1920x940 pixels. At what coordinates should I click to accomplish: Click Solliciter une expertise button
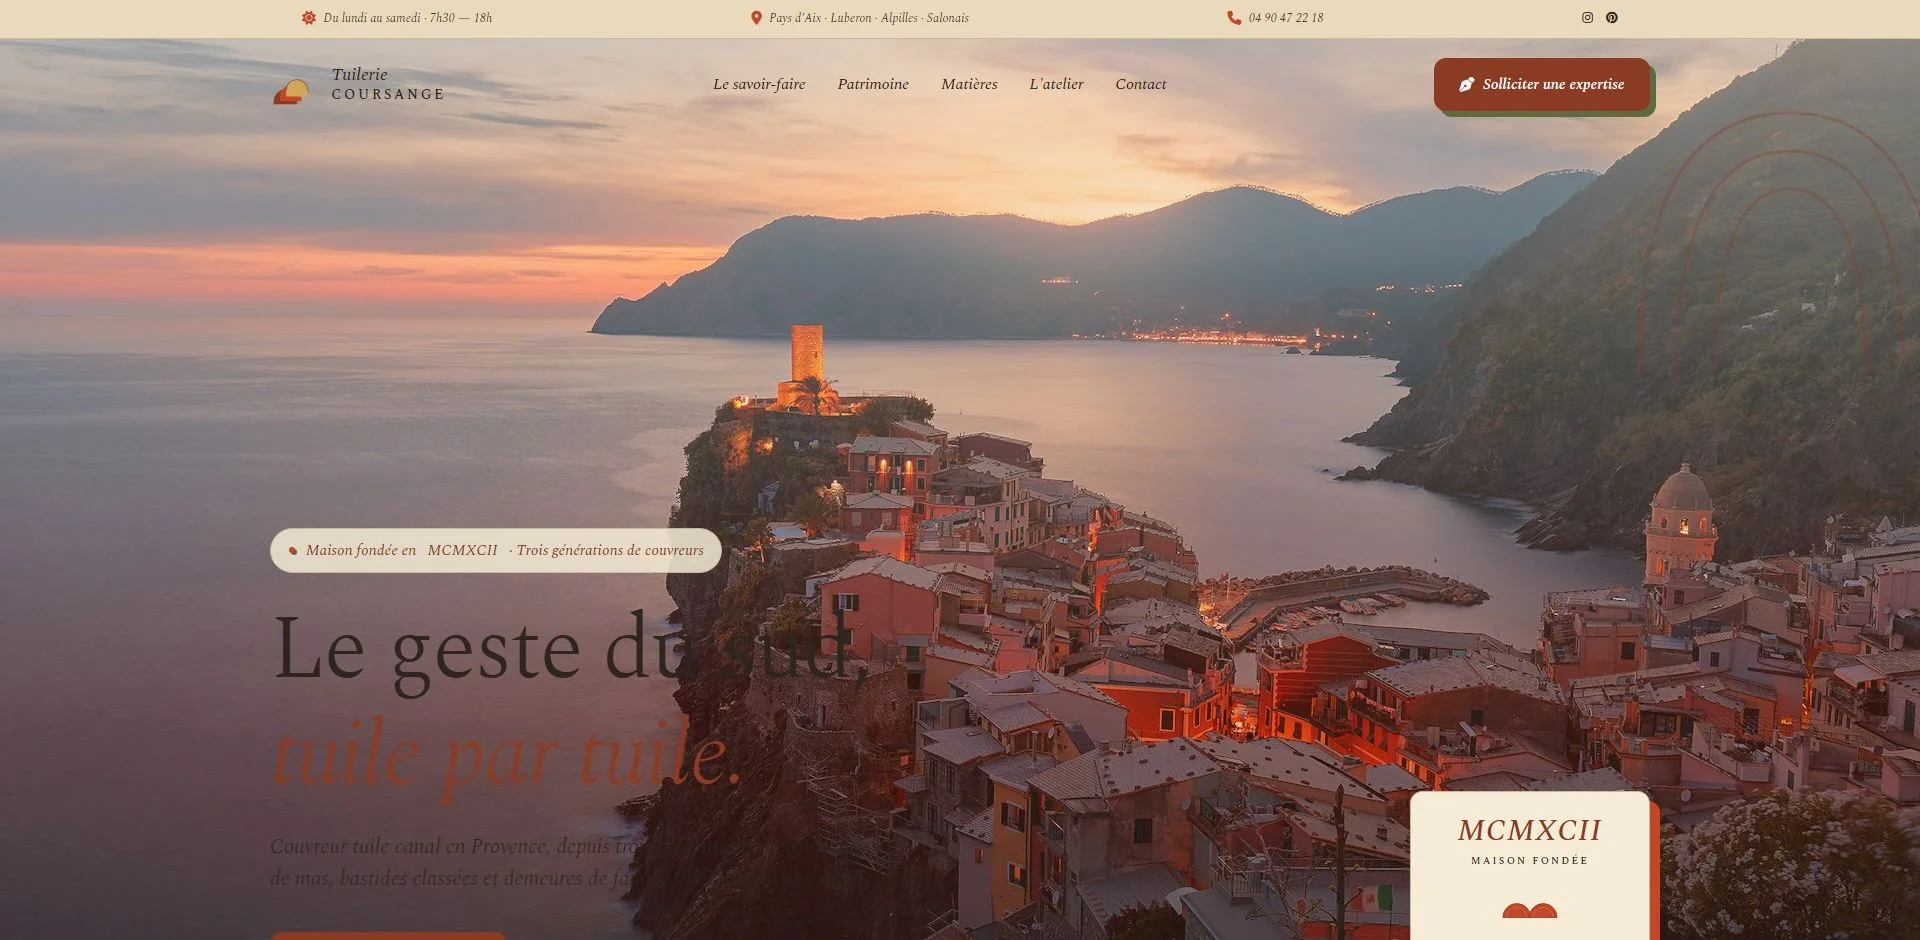pos(1542,85)
